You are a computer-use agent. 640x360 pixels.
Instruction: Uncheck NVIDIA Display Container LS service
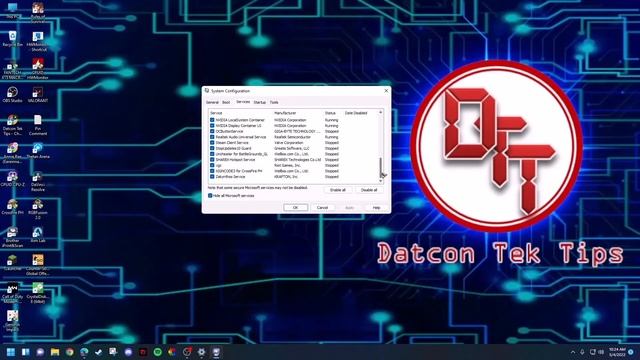click(212, 126)
